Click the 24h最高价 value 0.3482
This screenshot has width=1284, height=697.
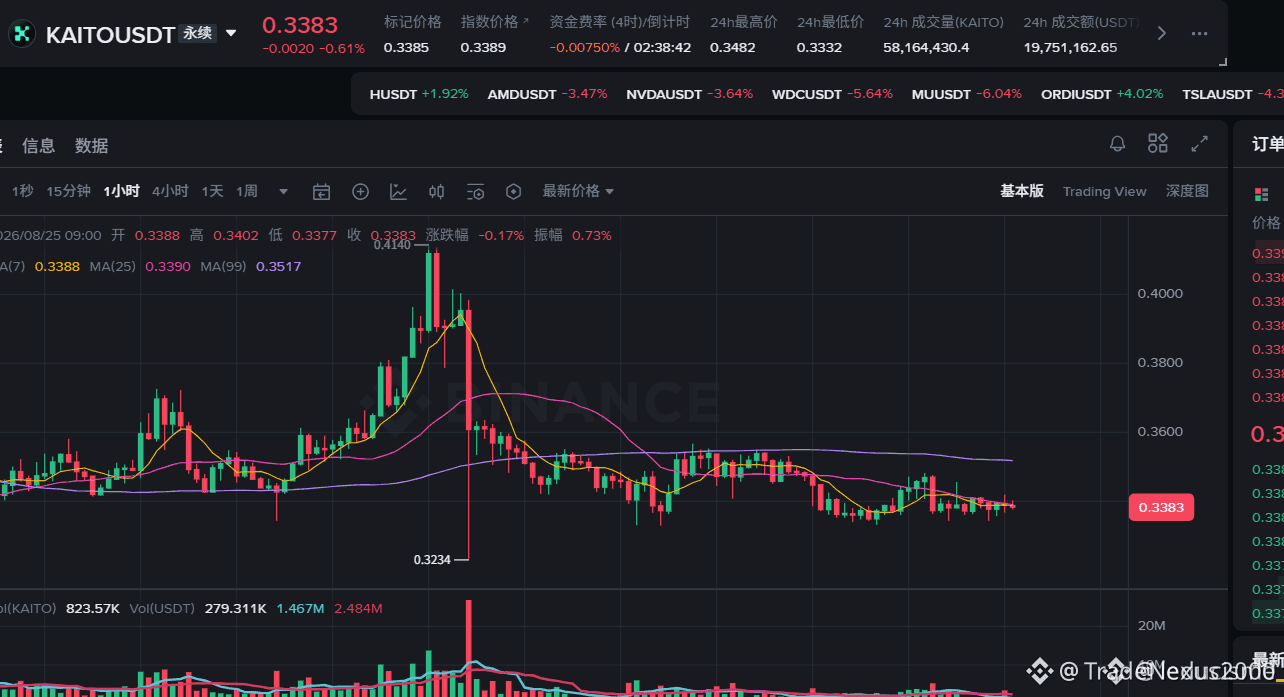(x=733, y=47)
